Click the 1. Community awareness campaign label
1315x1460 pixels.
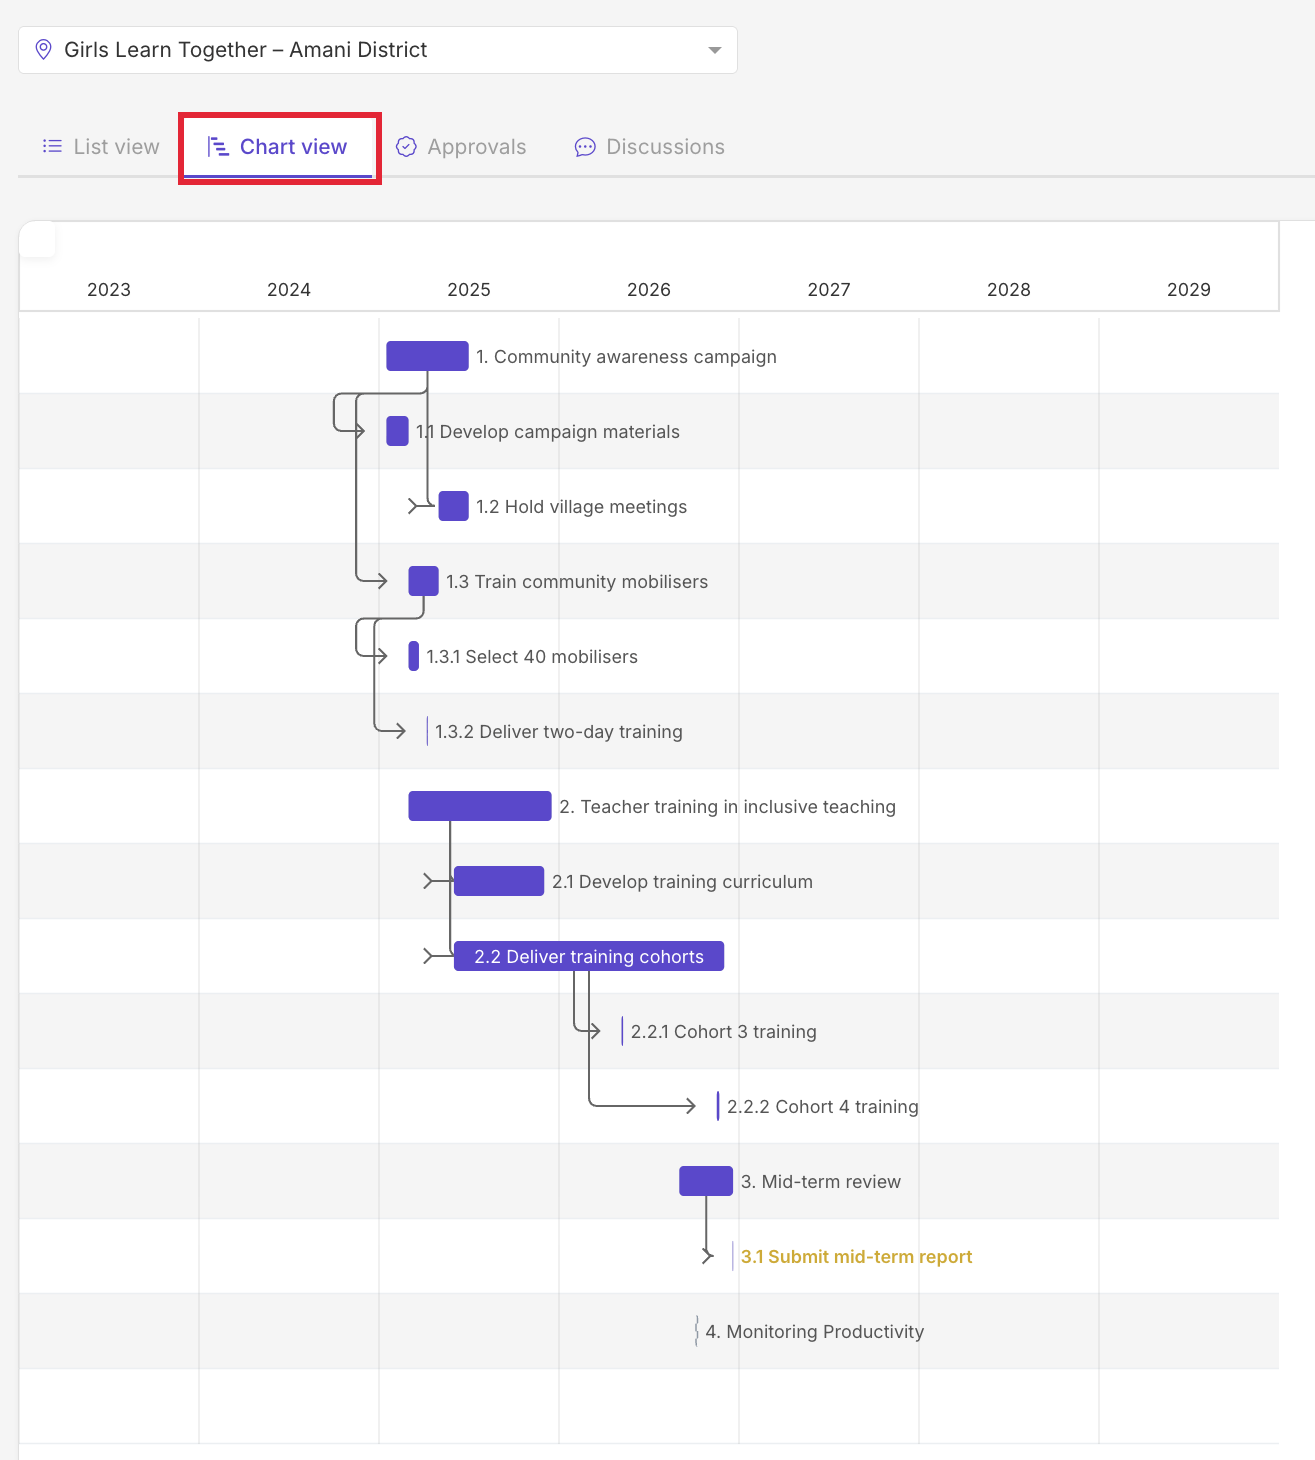point(626,357)
